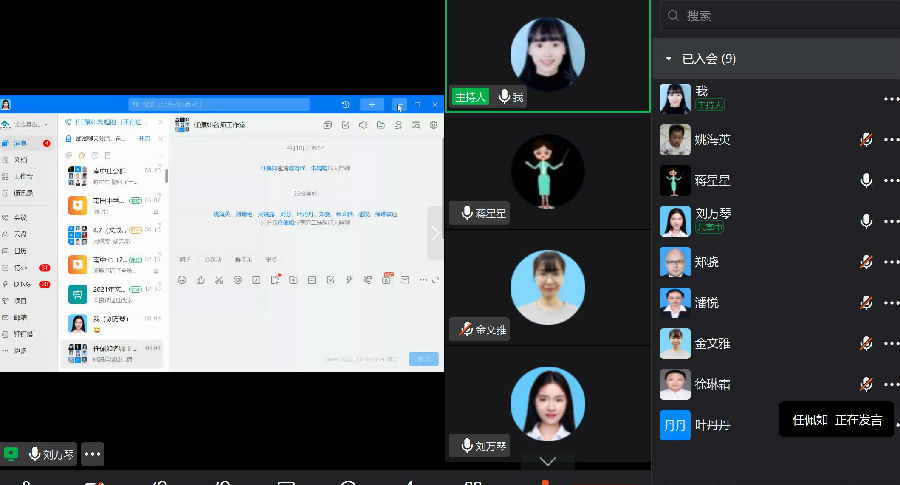Unmute participant 姚海英's microphone
This screenshot has width=900, height=485.
(866, 140)
